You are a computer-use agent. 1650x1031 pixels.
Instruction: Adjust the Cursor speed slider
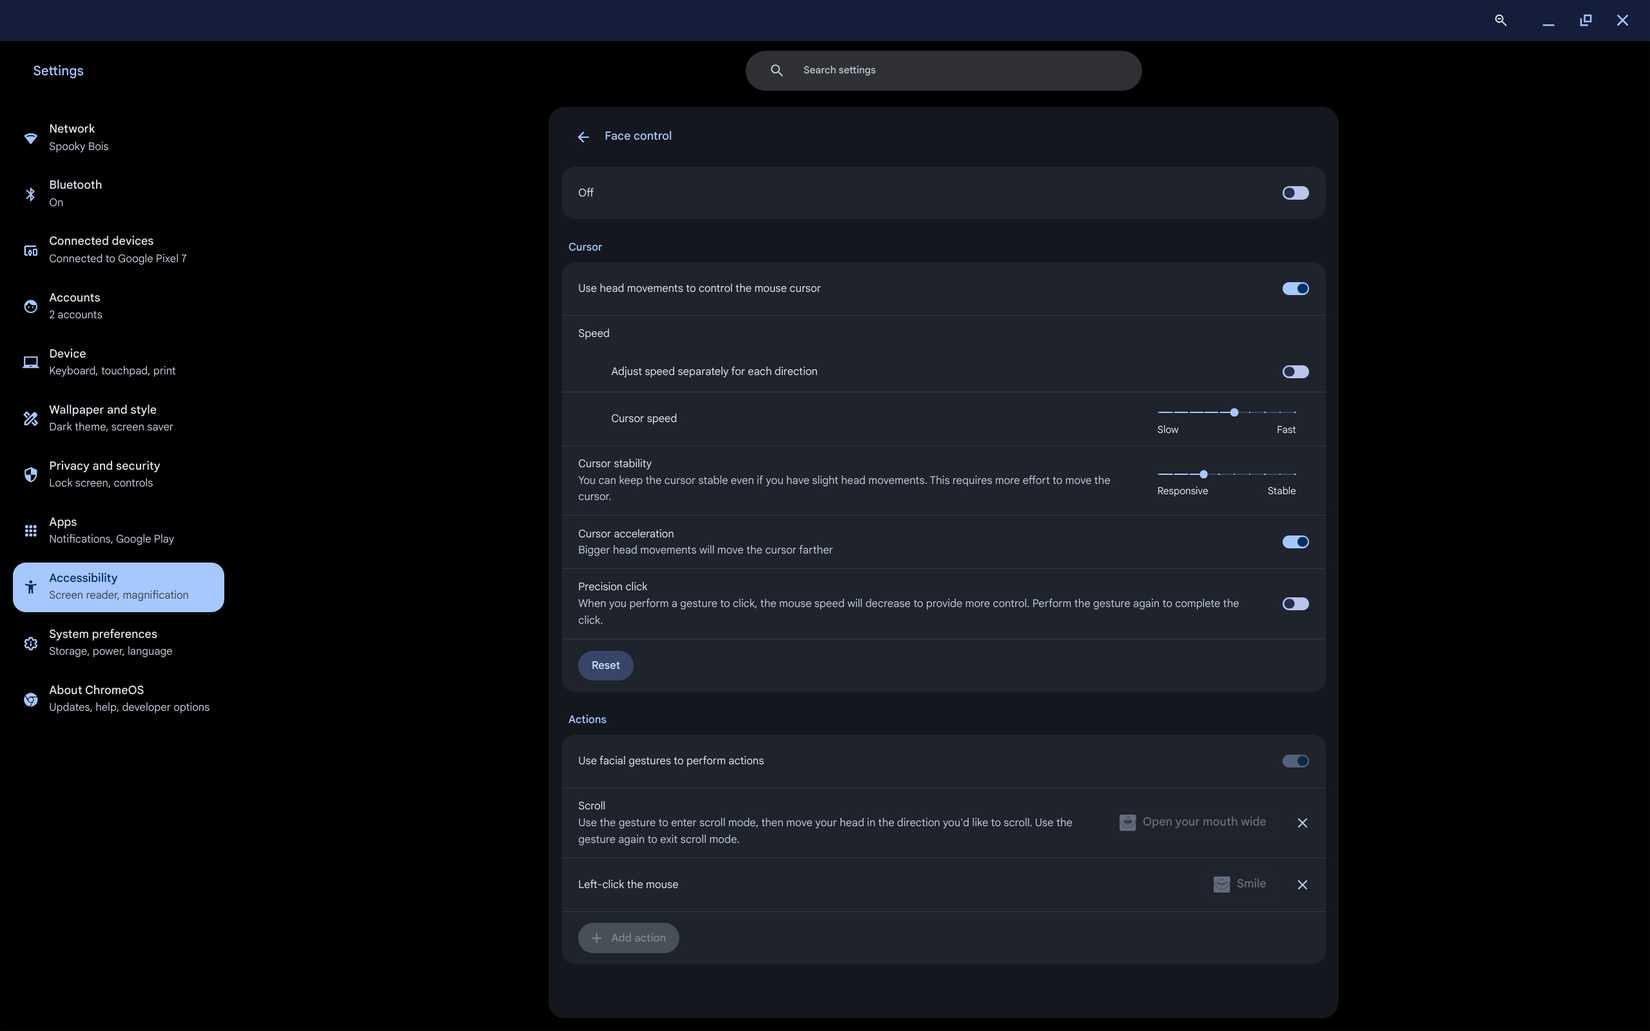pos(1234,412)
